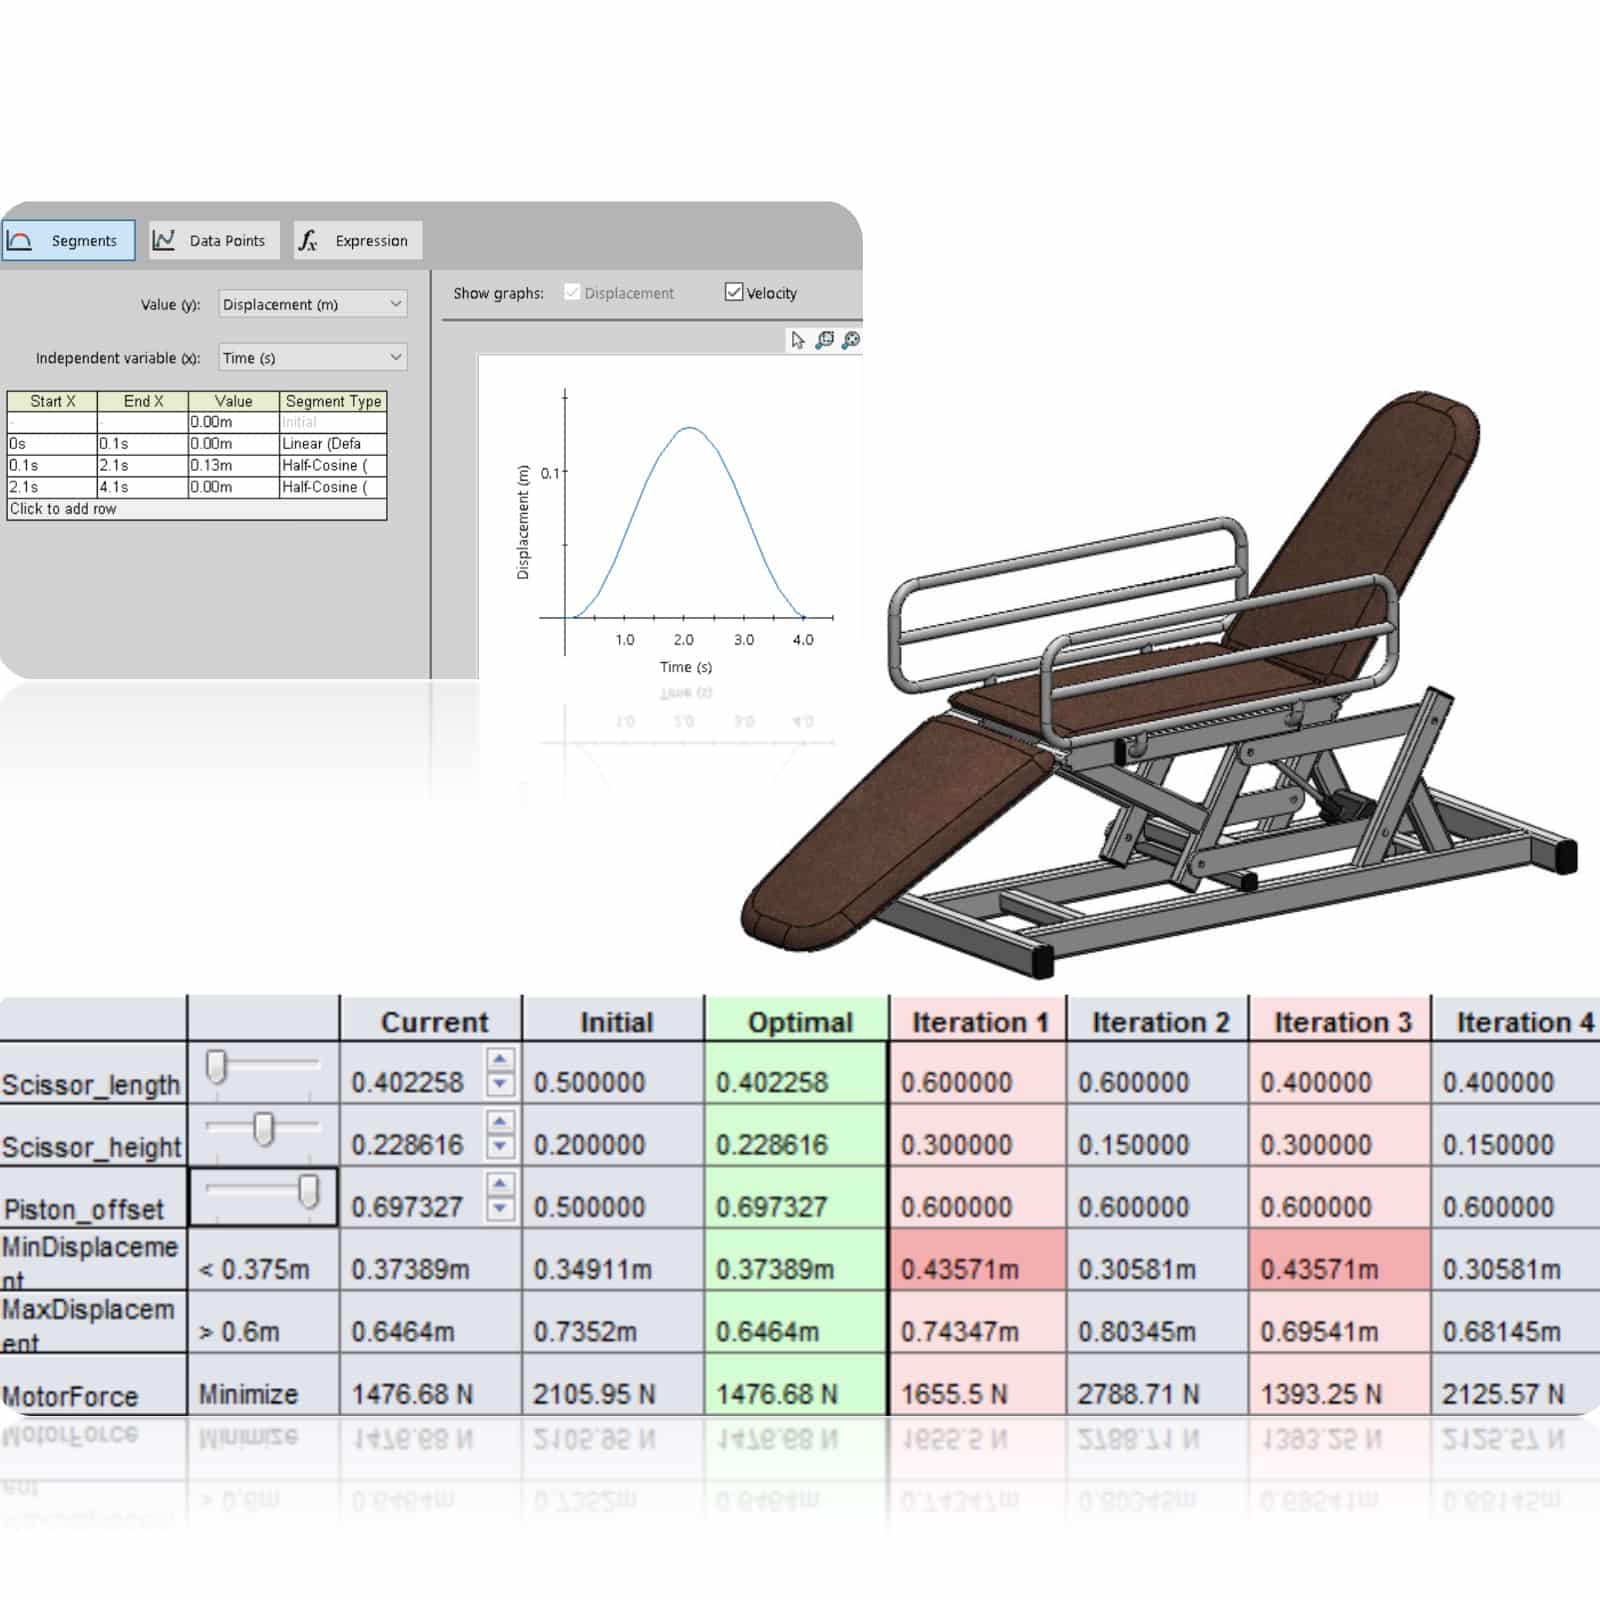Select the pointer tool above the graph

[797, 341]
